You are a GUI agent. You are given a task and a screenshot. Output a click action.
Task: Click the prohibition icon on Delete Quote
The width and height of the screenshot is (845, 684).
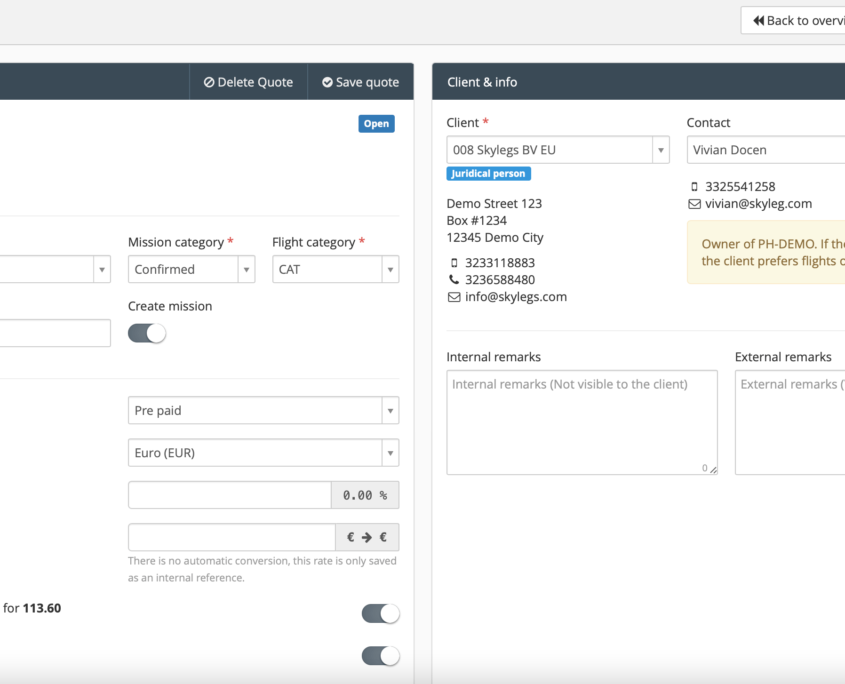click(x=210, y=82)
